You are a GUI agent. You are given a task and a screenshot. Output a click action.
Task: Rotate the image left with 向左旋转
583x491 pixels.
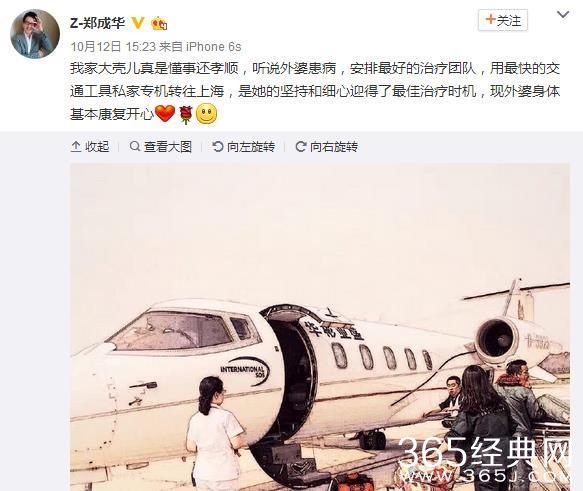coord(244,147)
